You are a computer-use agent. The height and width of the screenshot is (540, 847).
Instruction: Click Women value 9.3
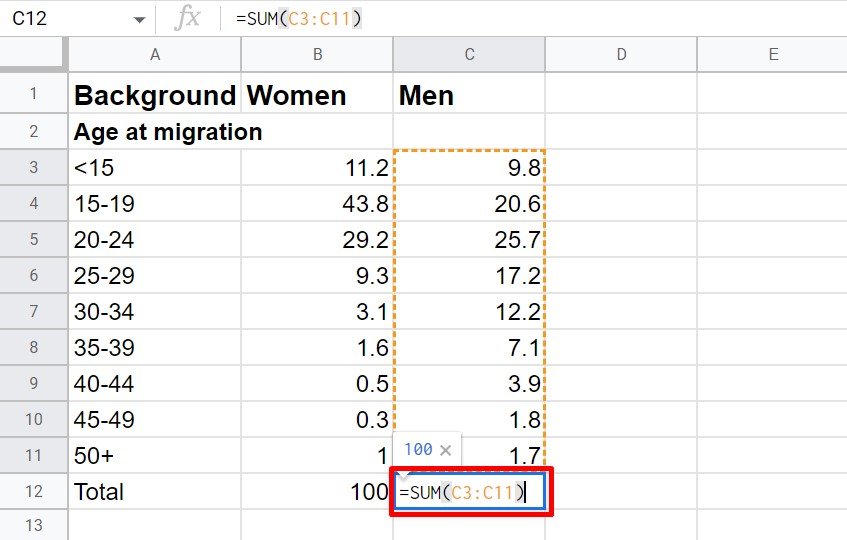[317, 275]
